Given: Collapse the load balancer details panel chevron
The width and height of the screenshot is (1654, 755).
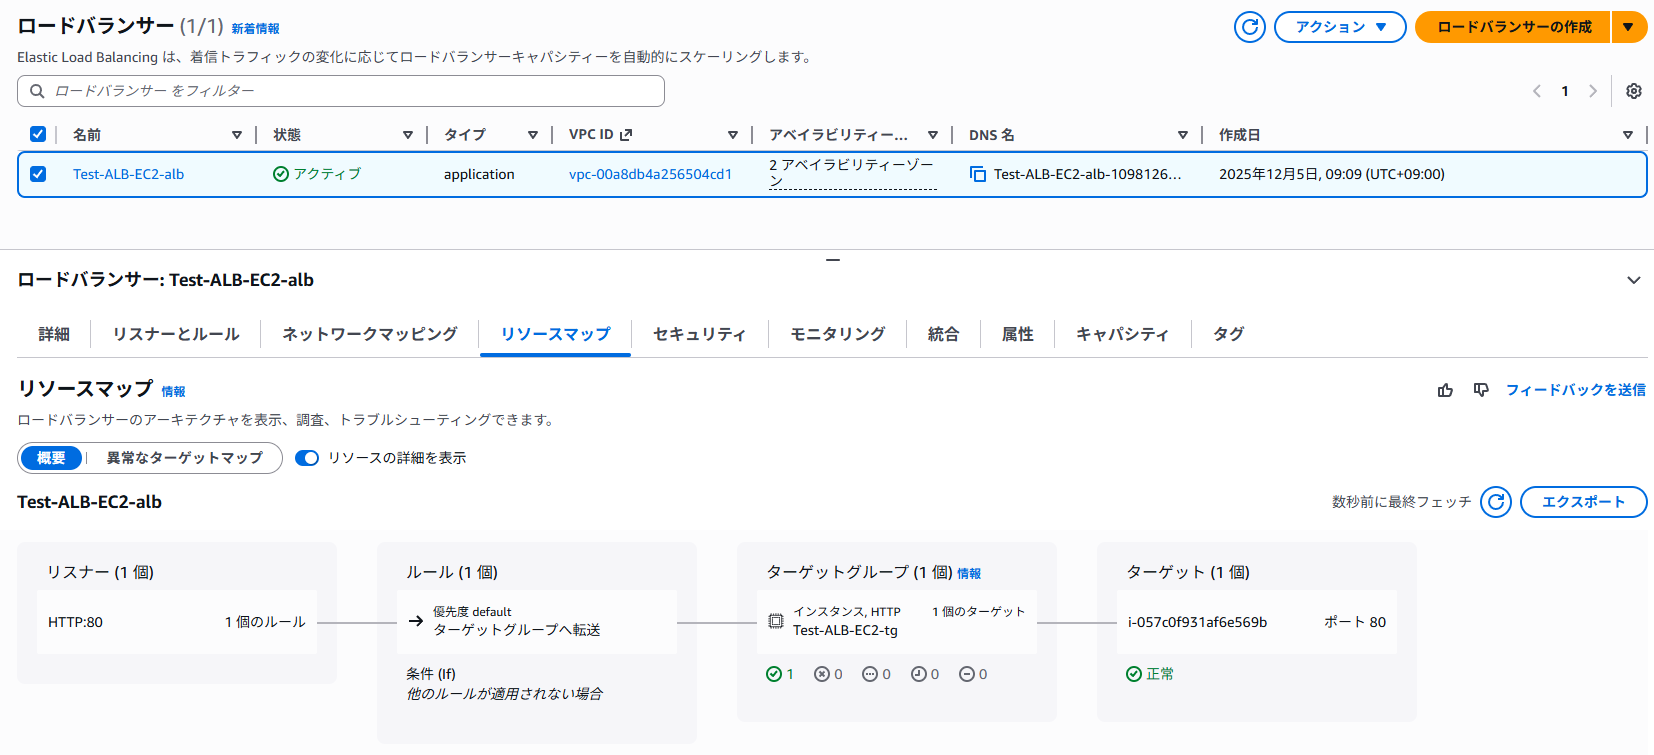Looking at the screenshot, I should tap(1633, 280).
